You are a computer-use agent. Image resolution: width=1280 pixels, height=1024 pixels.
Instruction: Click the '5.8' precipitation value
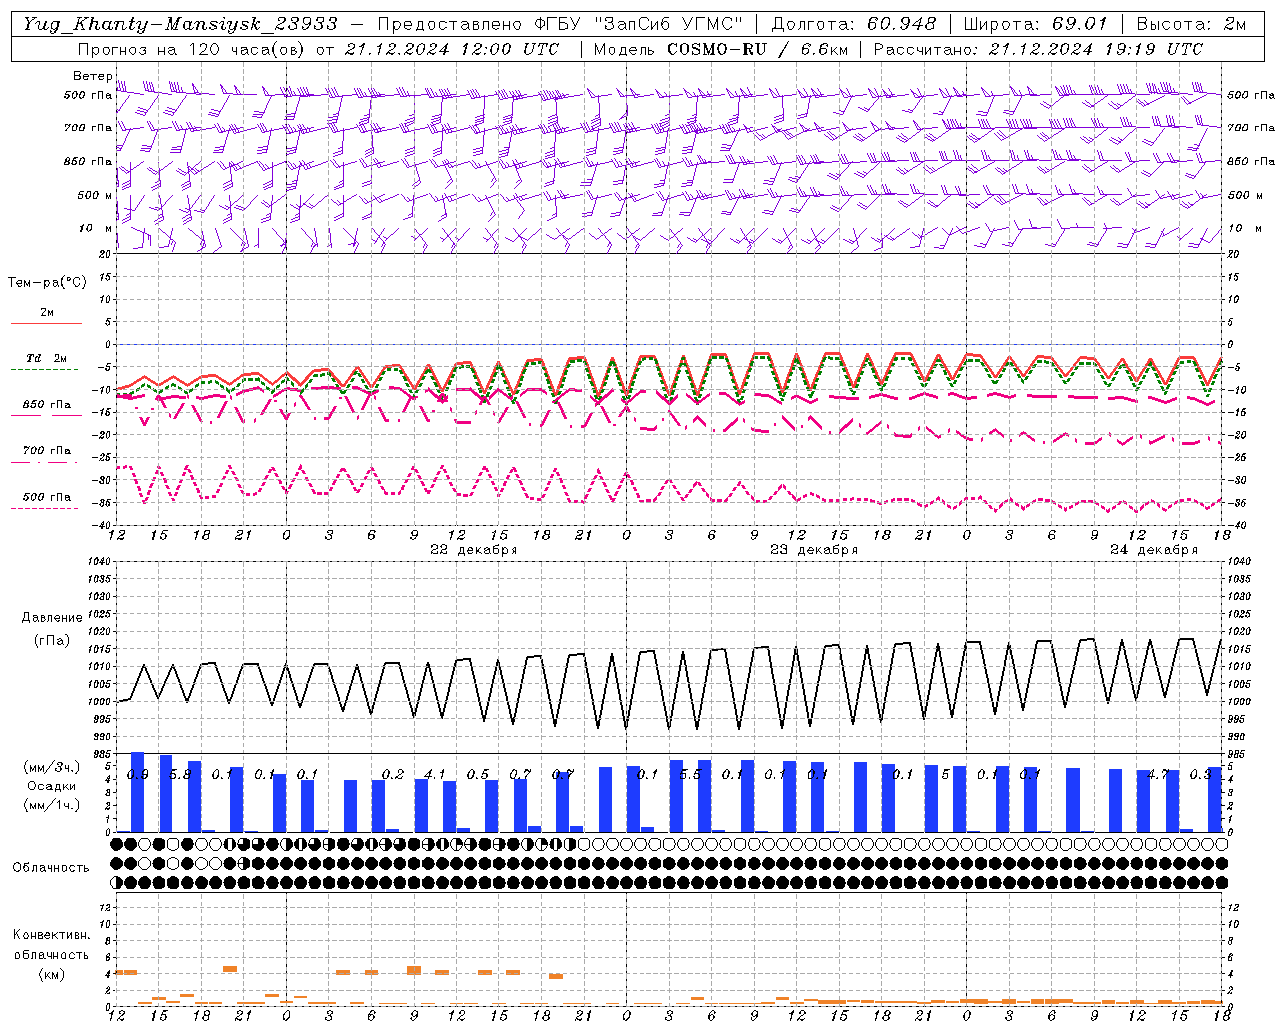(x=180, y=774)
